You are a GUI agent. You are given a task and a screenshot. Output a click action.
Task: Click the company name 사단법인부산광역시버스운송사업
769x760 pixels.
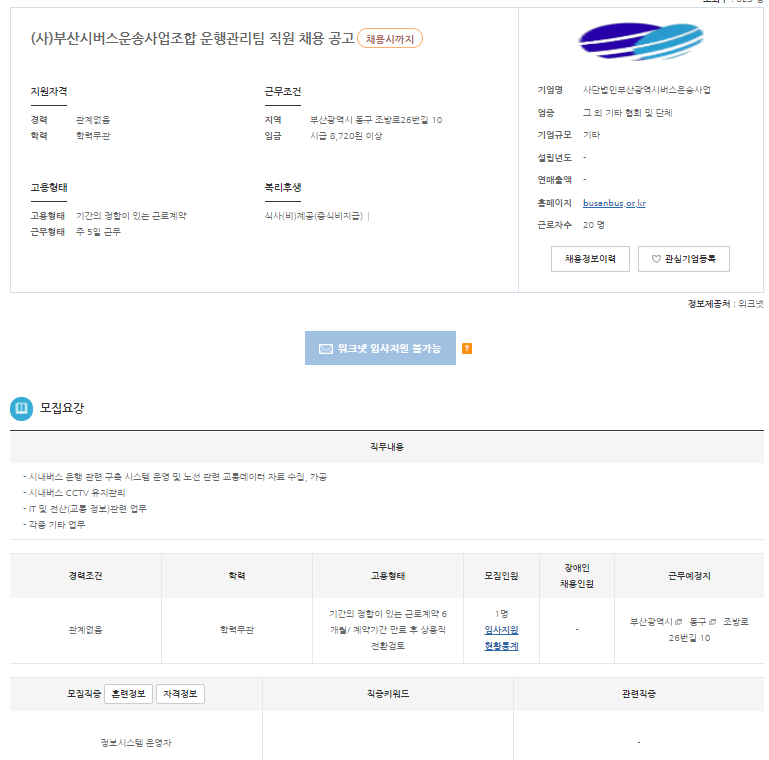click(646, 91)
